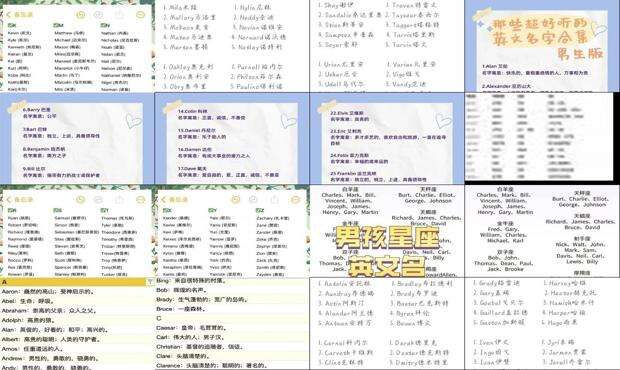Screen dimensions: 620x370
Task: Select the Brady row in the B list
Action: 232,299
